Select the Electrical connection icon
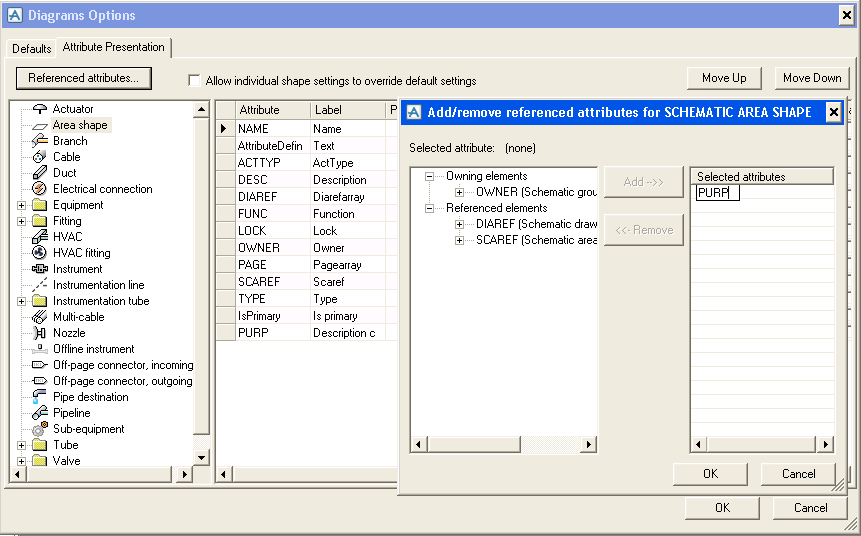 [39, 189]
